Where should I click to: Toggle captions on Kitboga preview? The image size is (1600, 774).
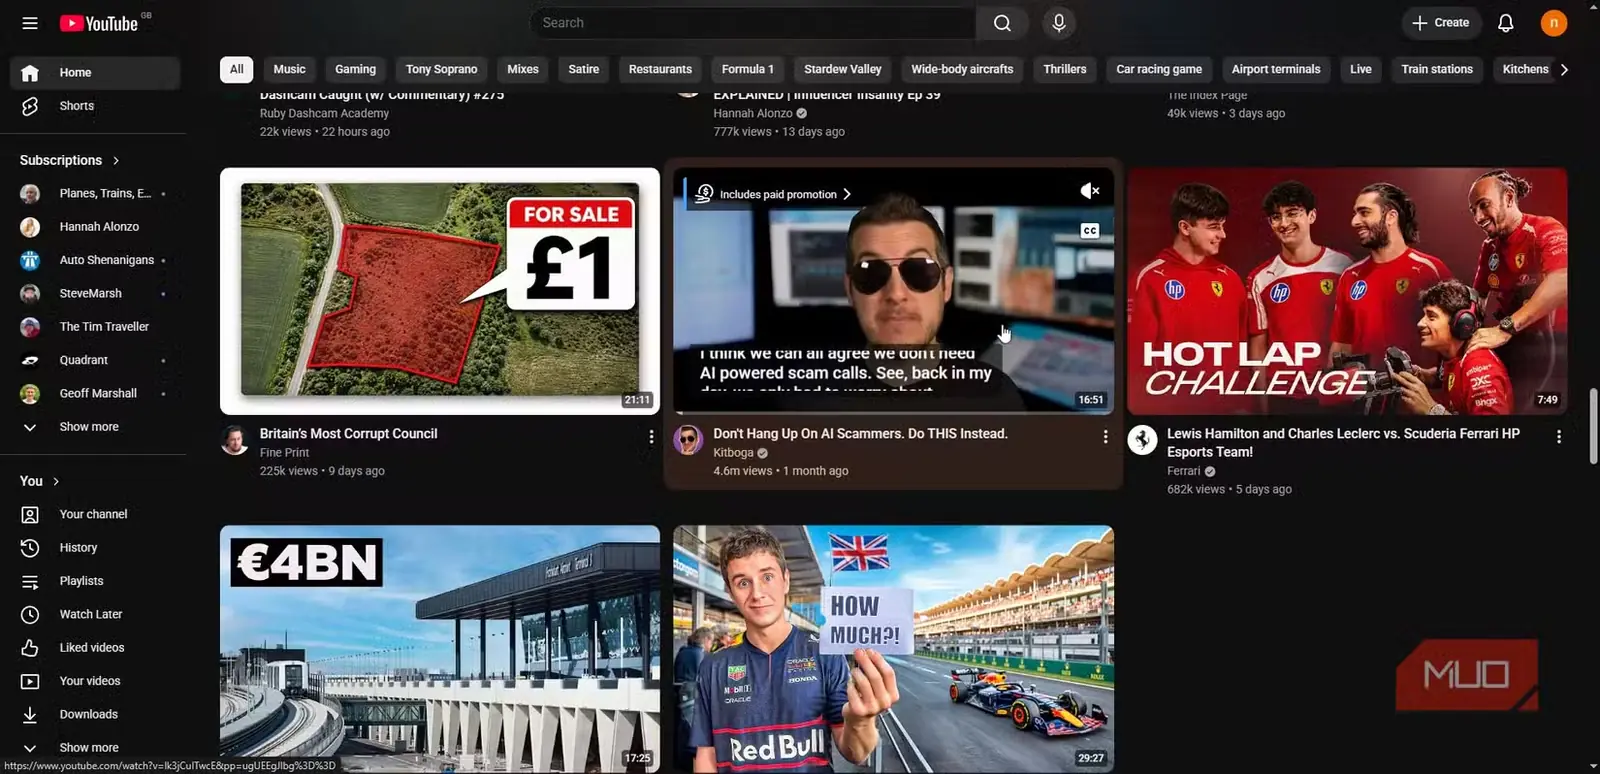click(1090, 231)
